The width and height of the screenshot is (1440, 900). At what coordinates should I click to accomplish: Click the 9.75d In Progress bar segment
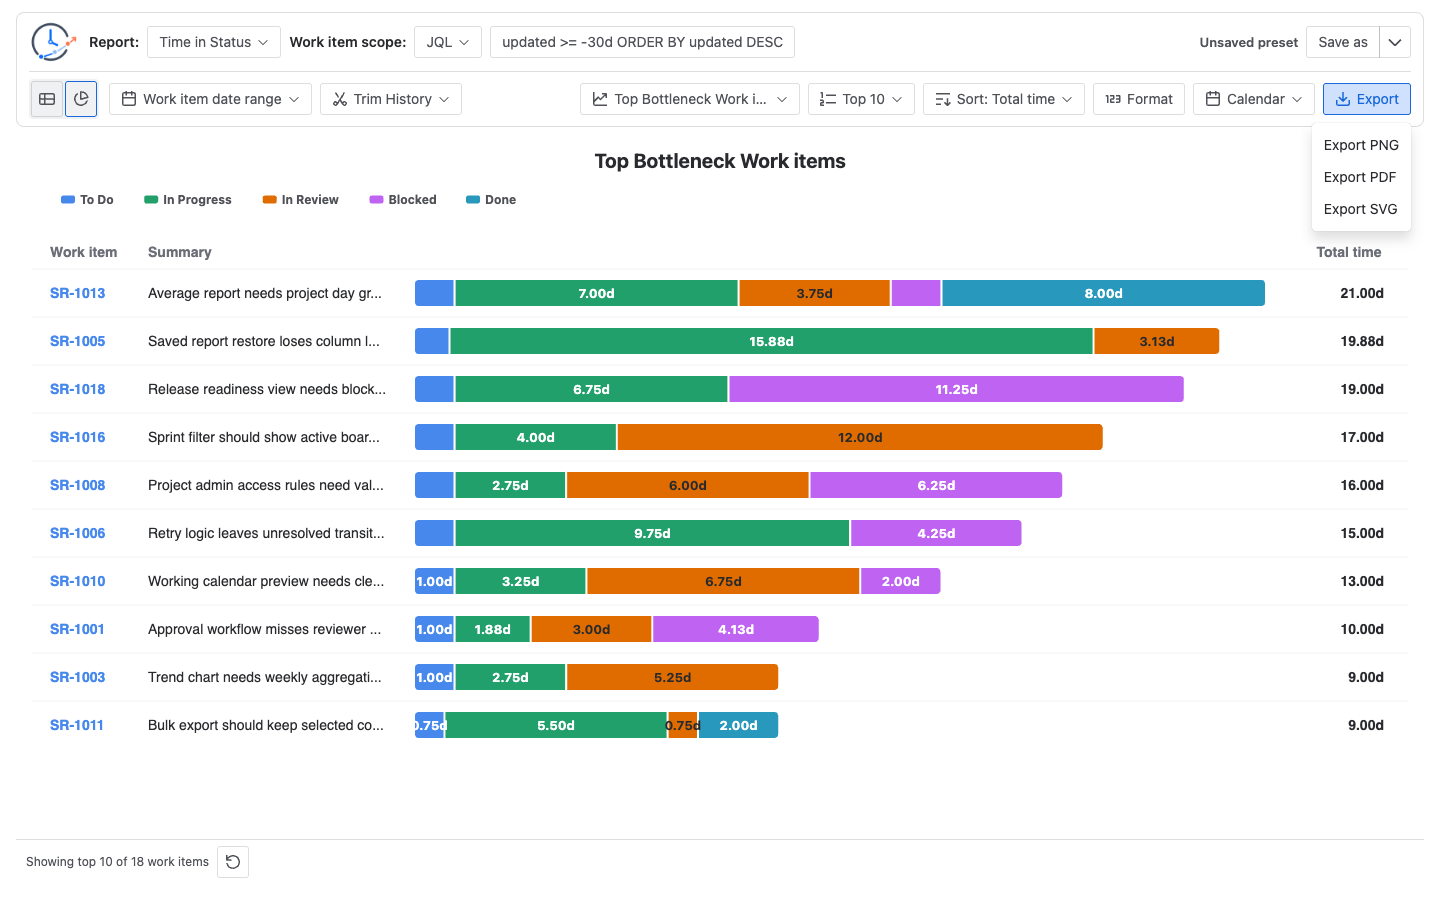(652, 533)
